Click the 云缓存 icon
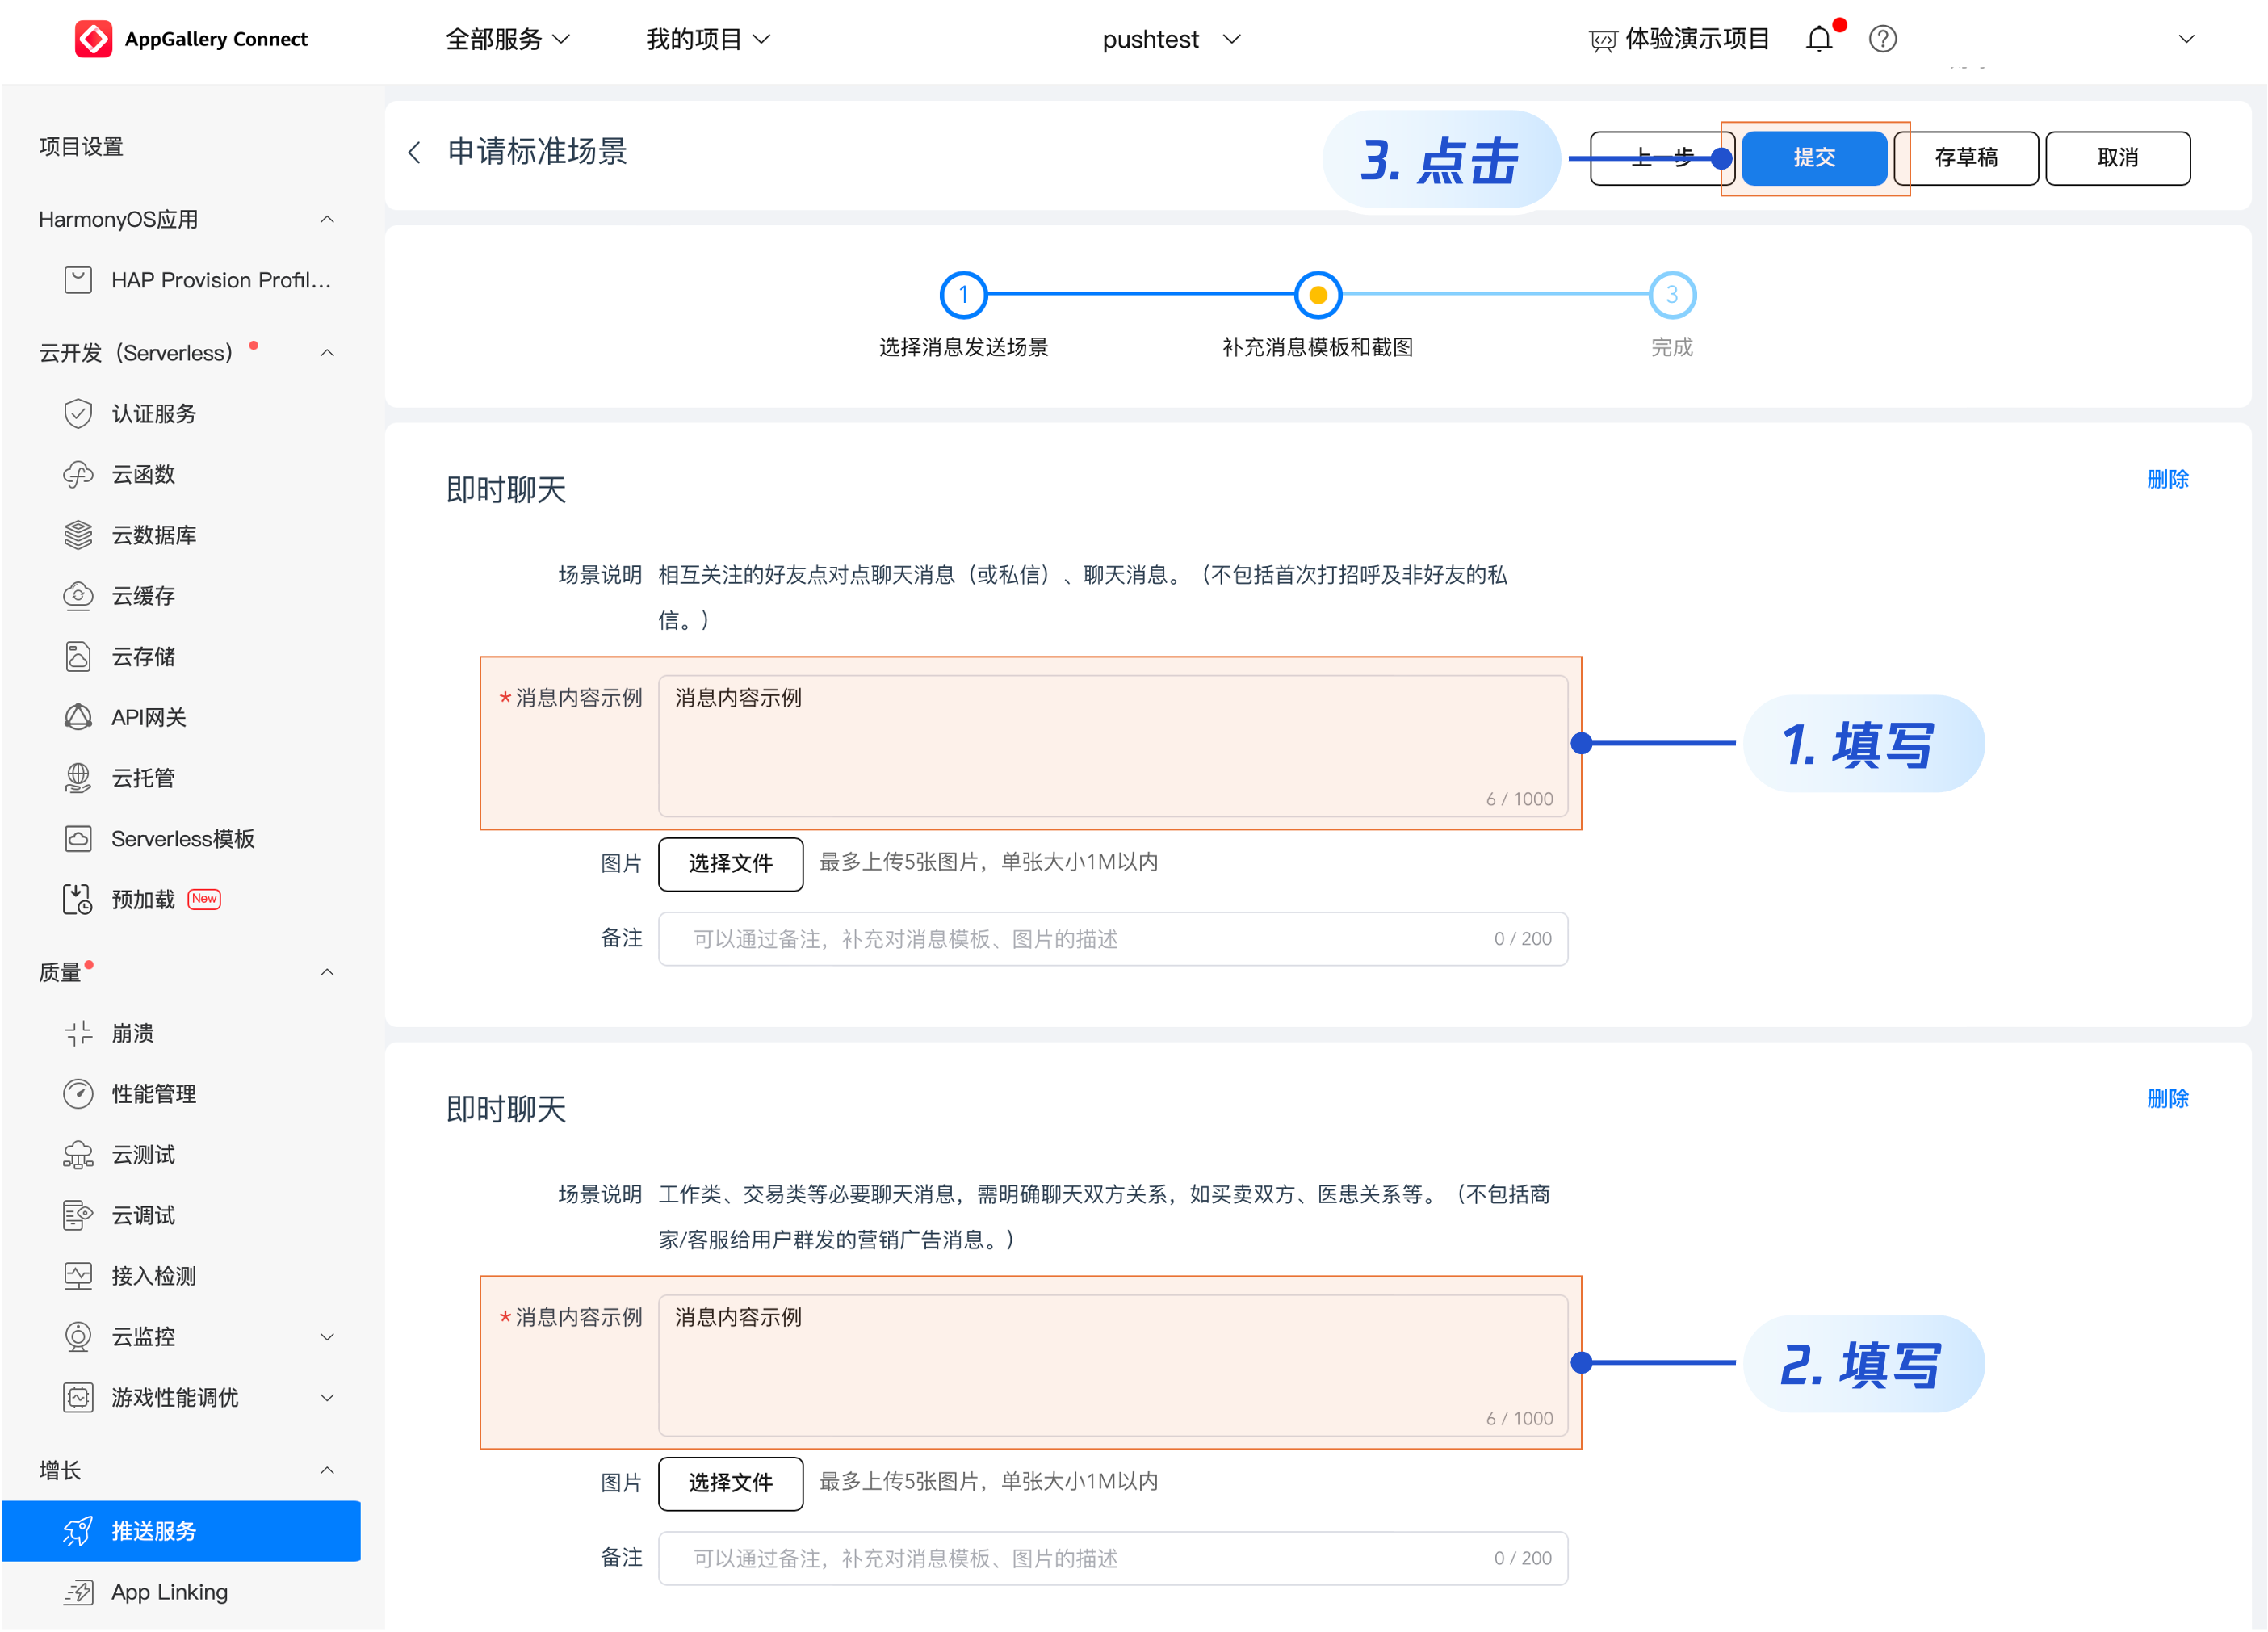This screenshot has width=2268, height=1632. tap(78, 596)
